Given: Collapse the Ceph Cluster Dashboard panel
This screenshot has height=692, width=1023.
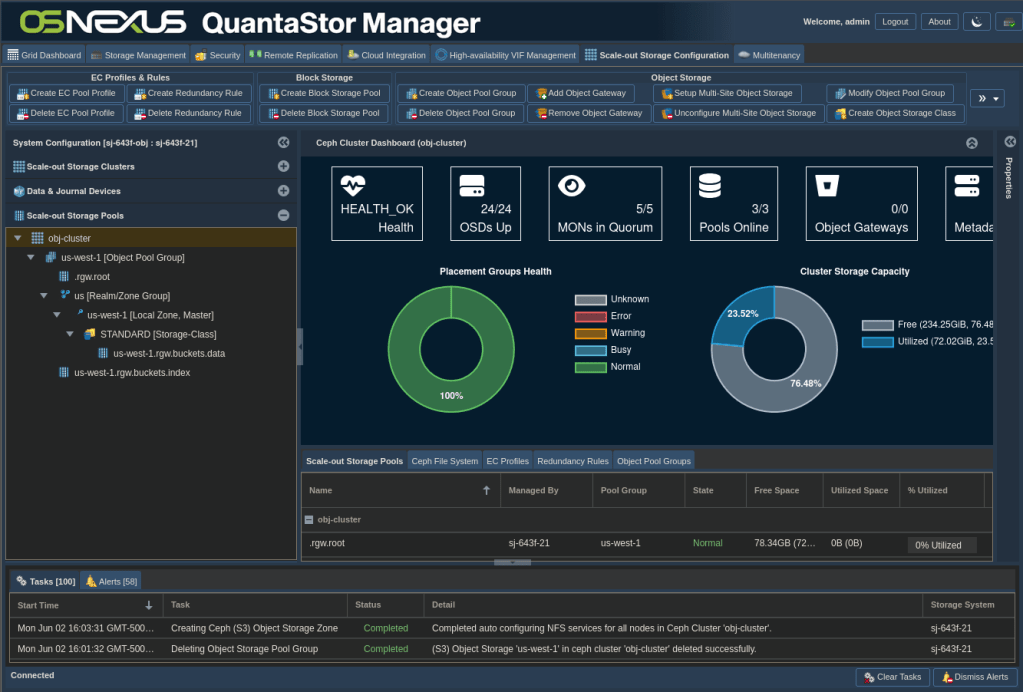Looking at the screenshot, I should click(x=971, y=143).
